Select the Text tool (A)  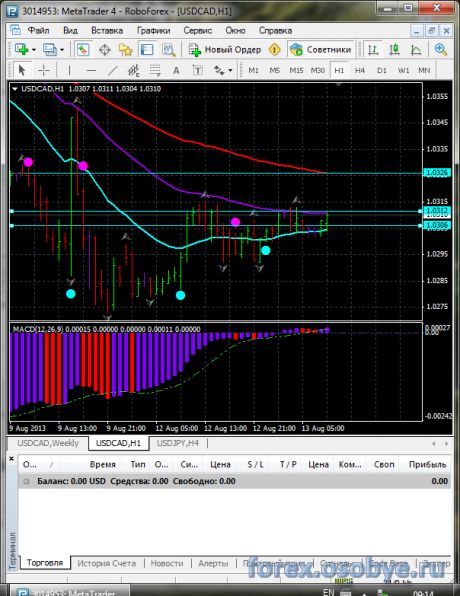176,70
